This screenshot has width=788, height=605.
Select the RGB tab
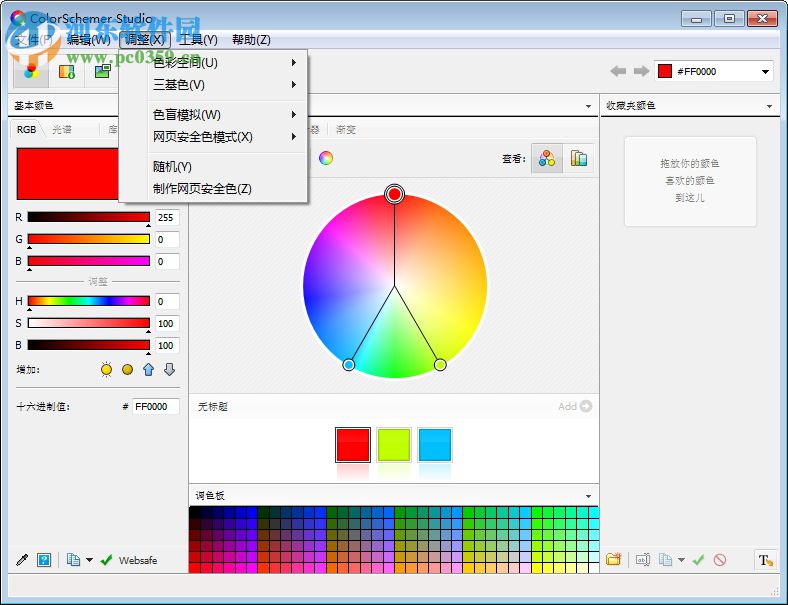(x=27, y=130)
